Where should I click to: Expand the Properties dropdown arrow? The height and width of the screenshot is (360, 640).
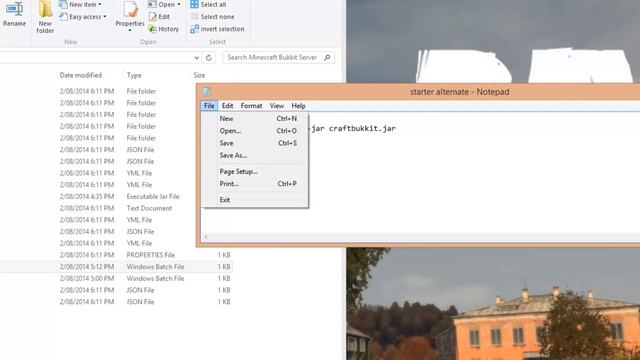(x=130, y=31)
